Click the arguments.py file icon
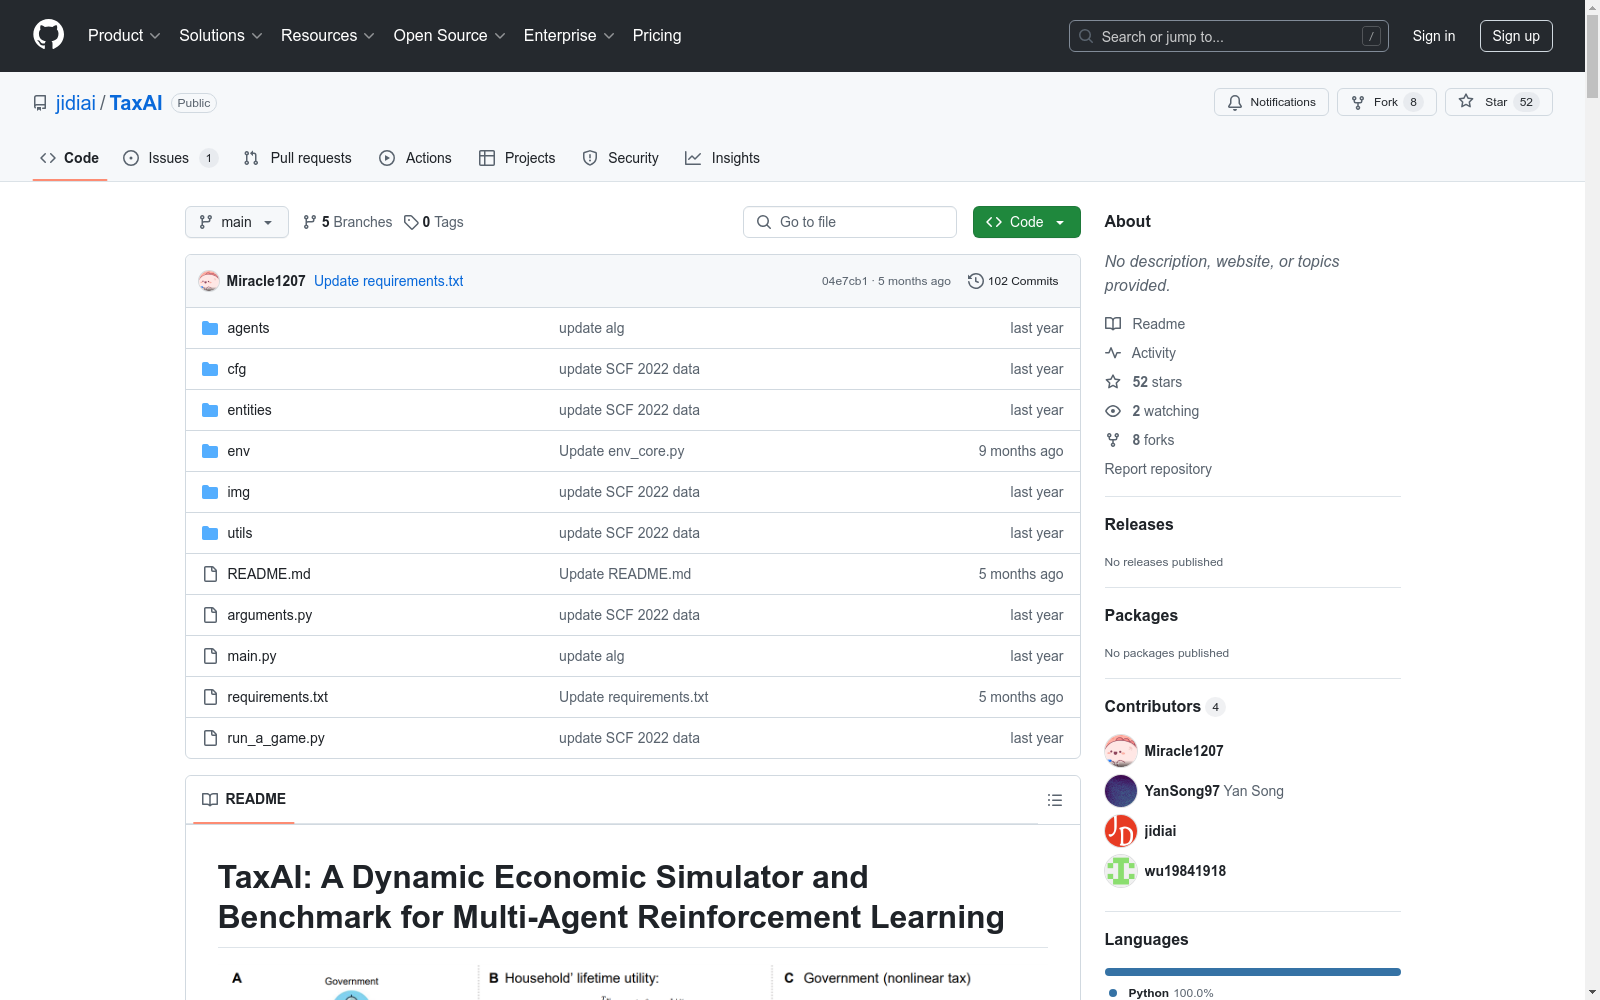Screen dimensions: 1600x1000 (x=210, y=615)
